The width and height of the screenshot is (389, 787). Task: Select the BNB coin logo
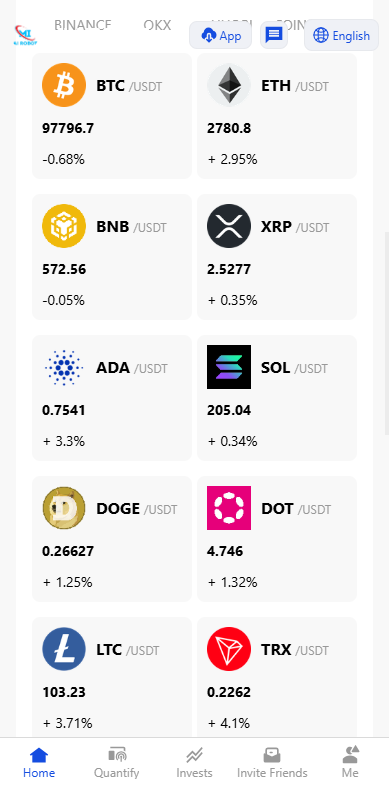[x=64, y=226]
